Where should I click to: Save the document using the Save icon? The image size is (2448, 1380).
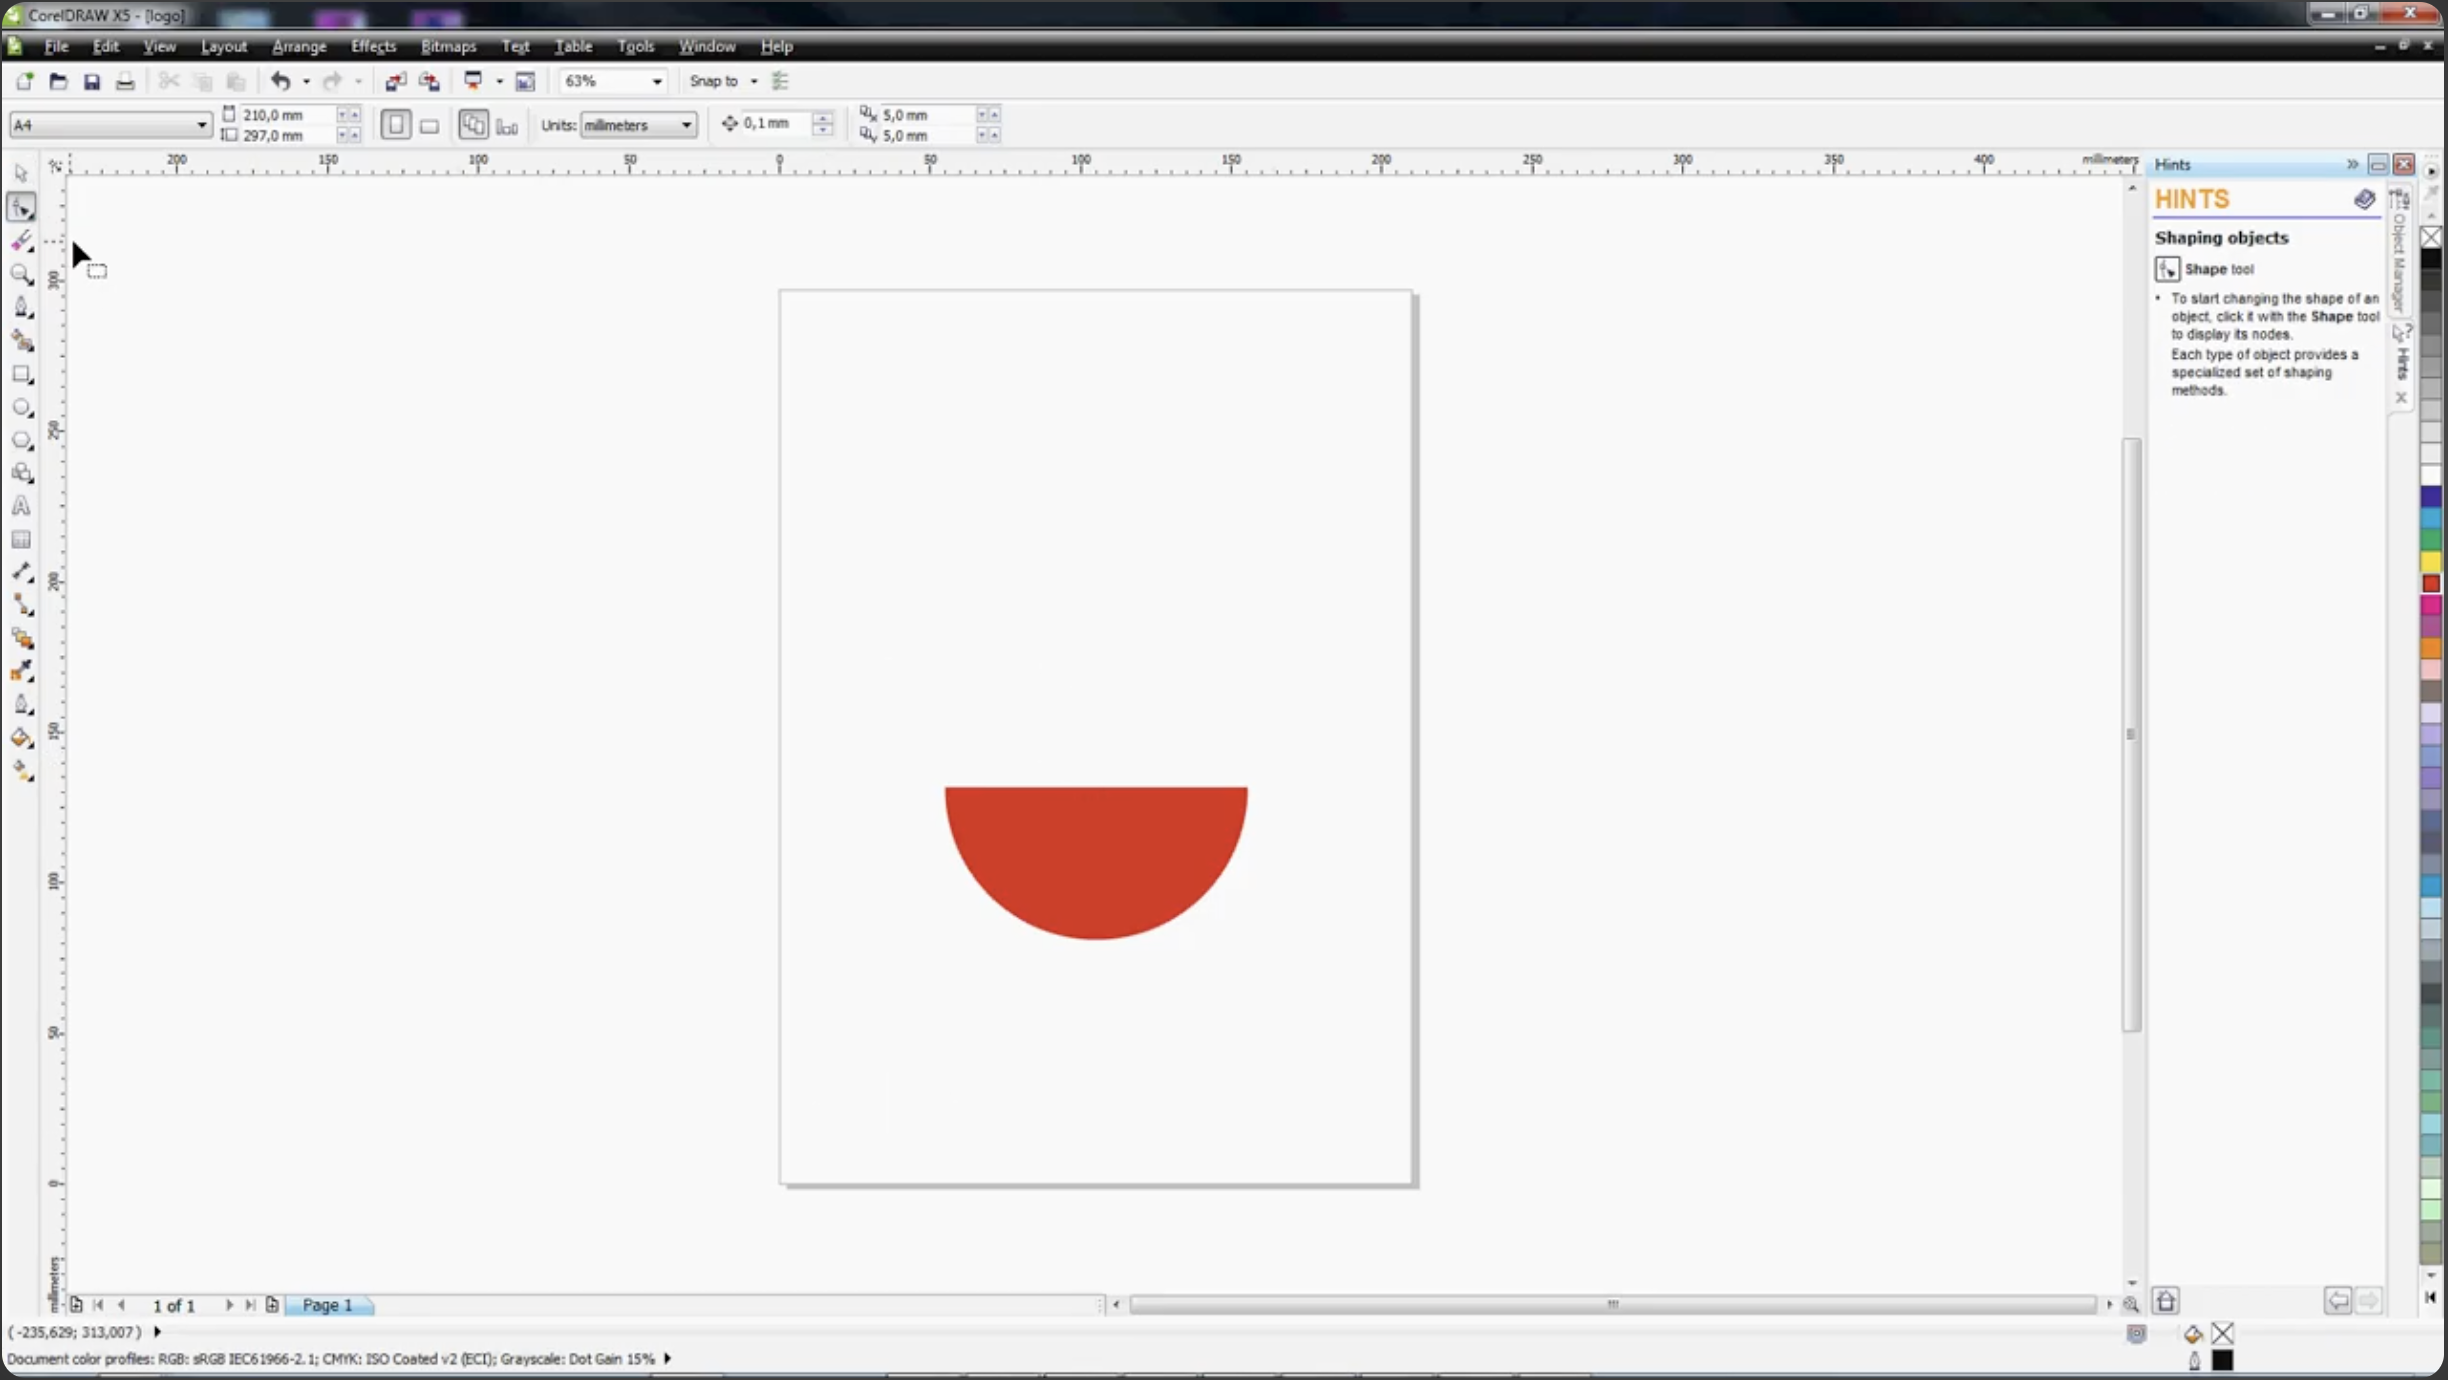tap(91, 81)
